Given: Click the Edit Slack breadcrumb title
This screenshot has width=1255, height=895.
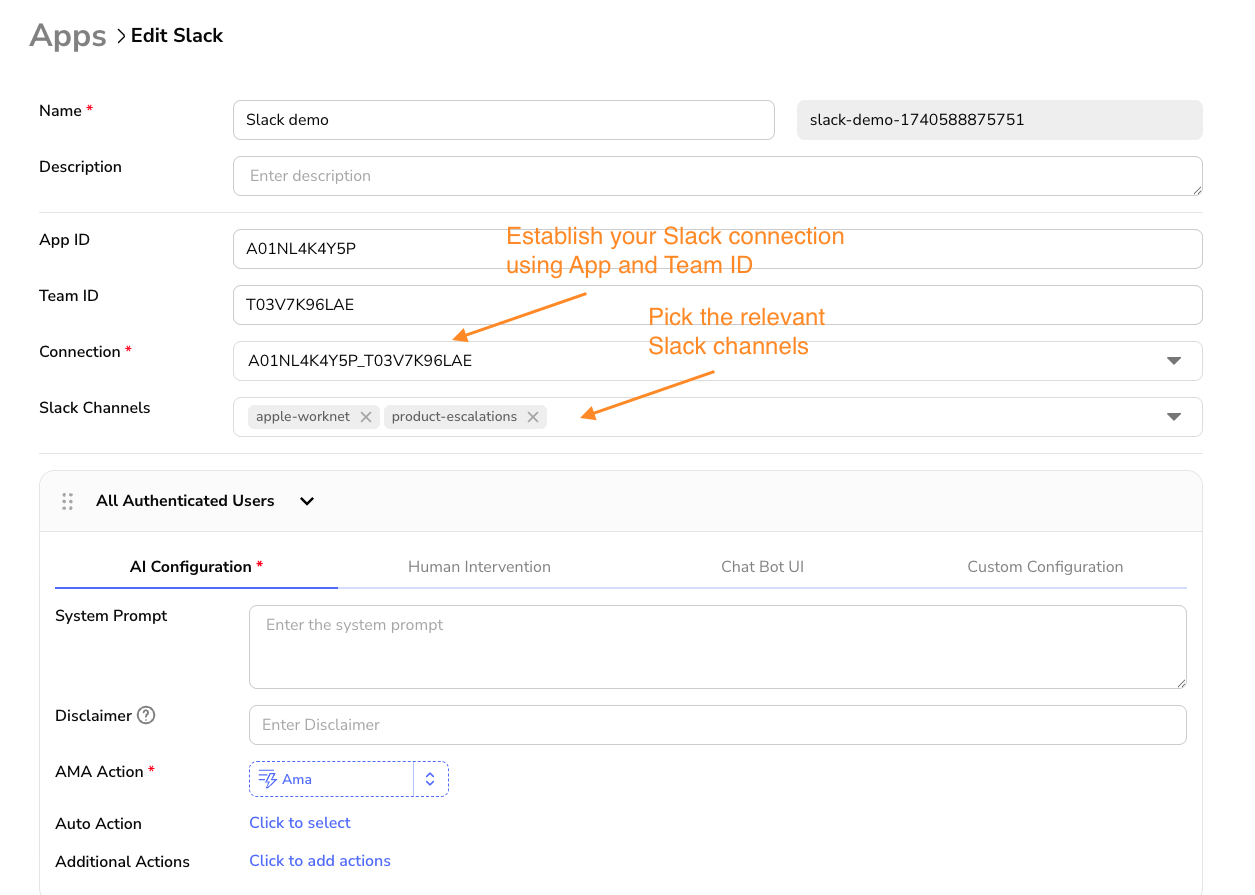Looking at the screenshot, I should click(177, 36).
